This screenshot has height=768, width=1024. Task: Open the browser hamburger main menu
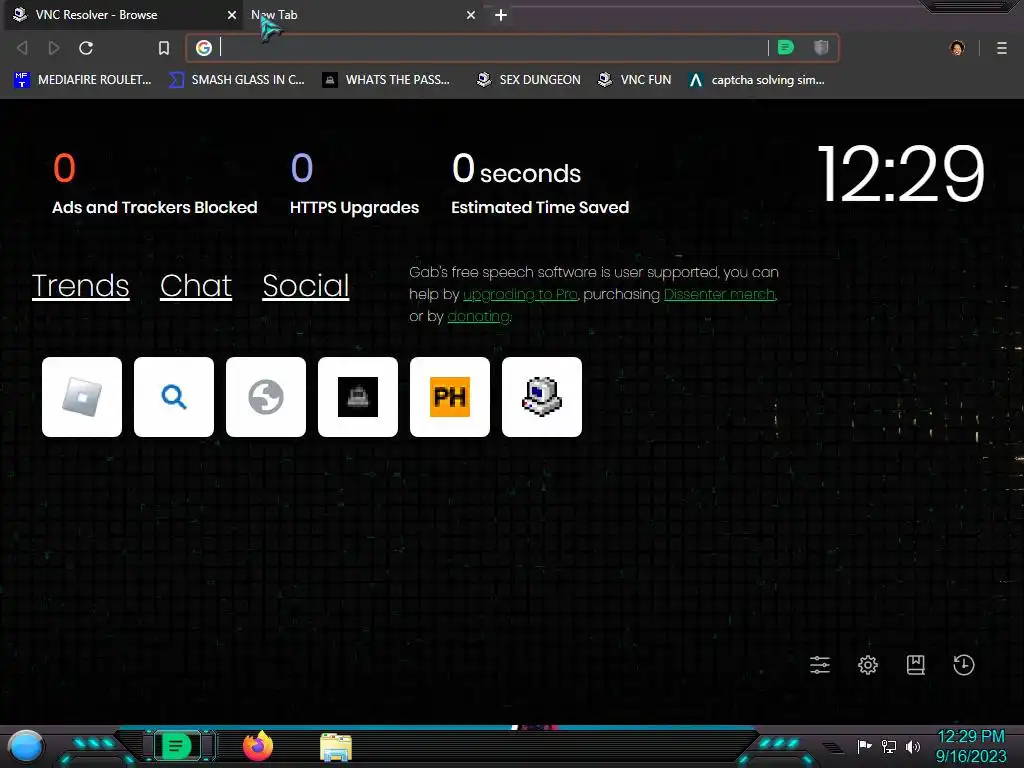(x=1002, y=48)
